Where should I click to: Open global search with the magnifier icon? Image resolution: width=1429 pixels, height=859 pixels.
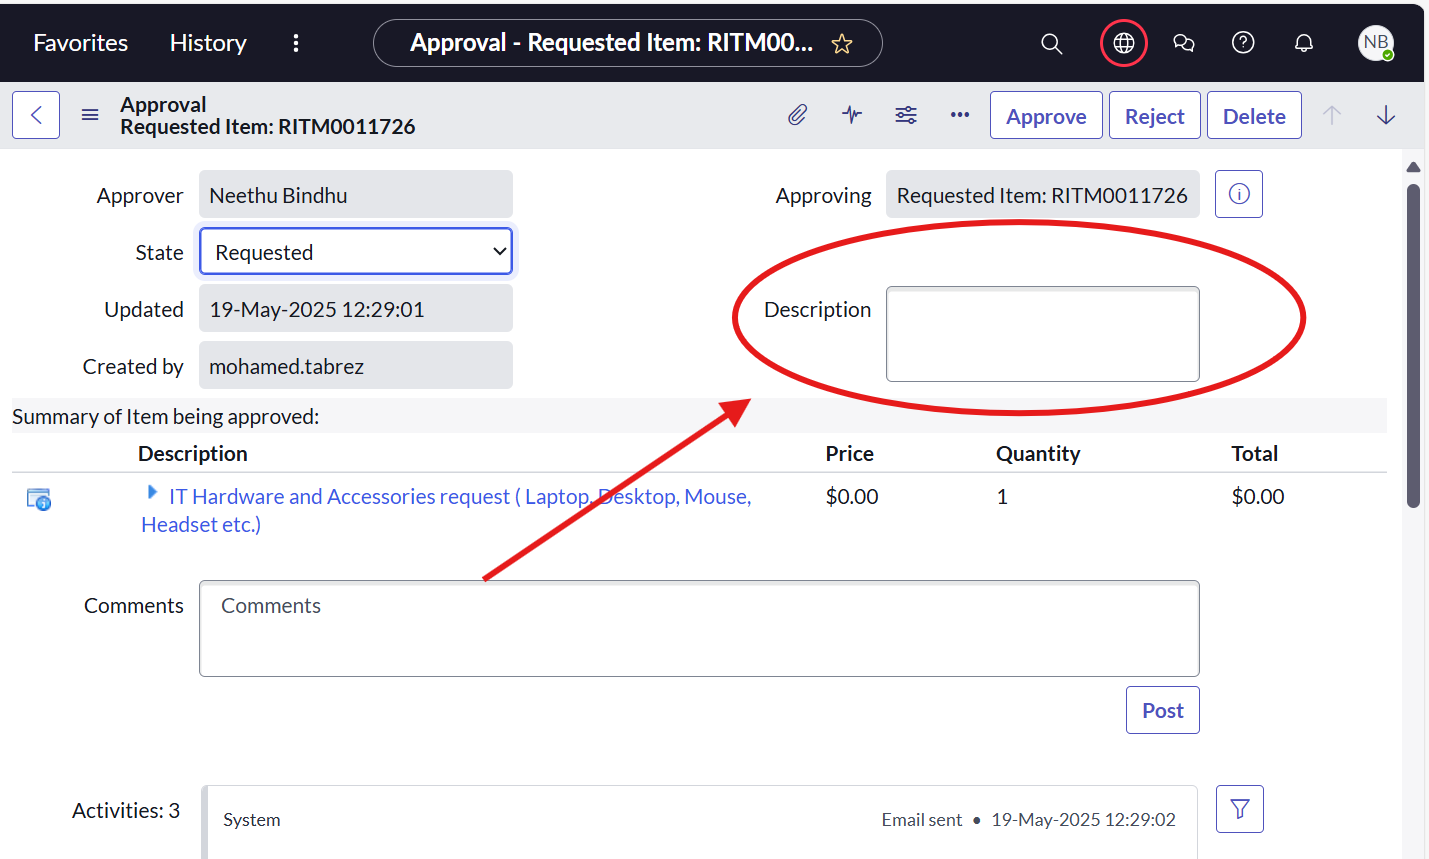[x=1051, y=42]
